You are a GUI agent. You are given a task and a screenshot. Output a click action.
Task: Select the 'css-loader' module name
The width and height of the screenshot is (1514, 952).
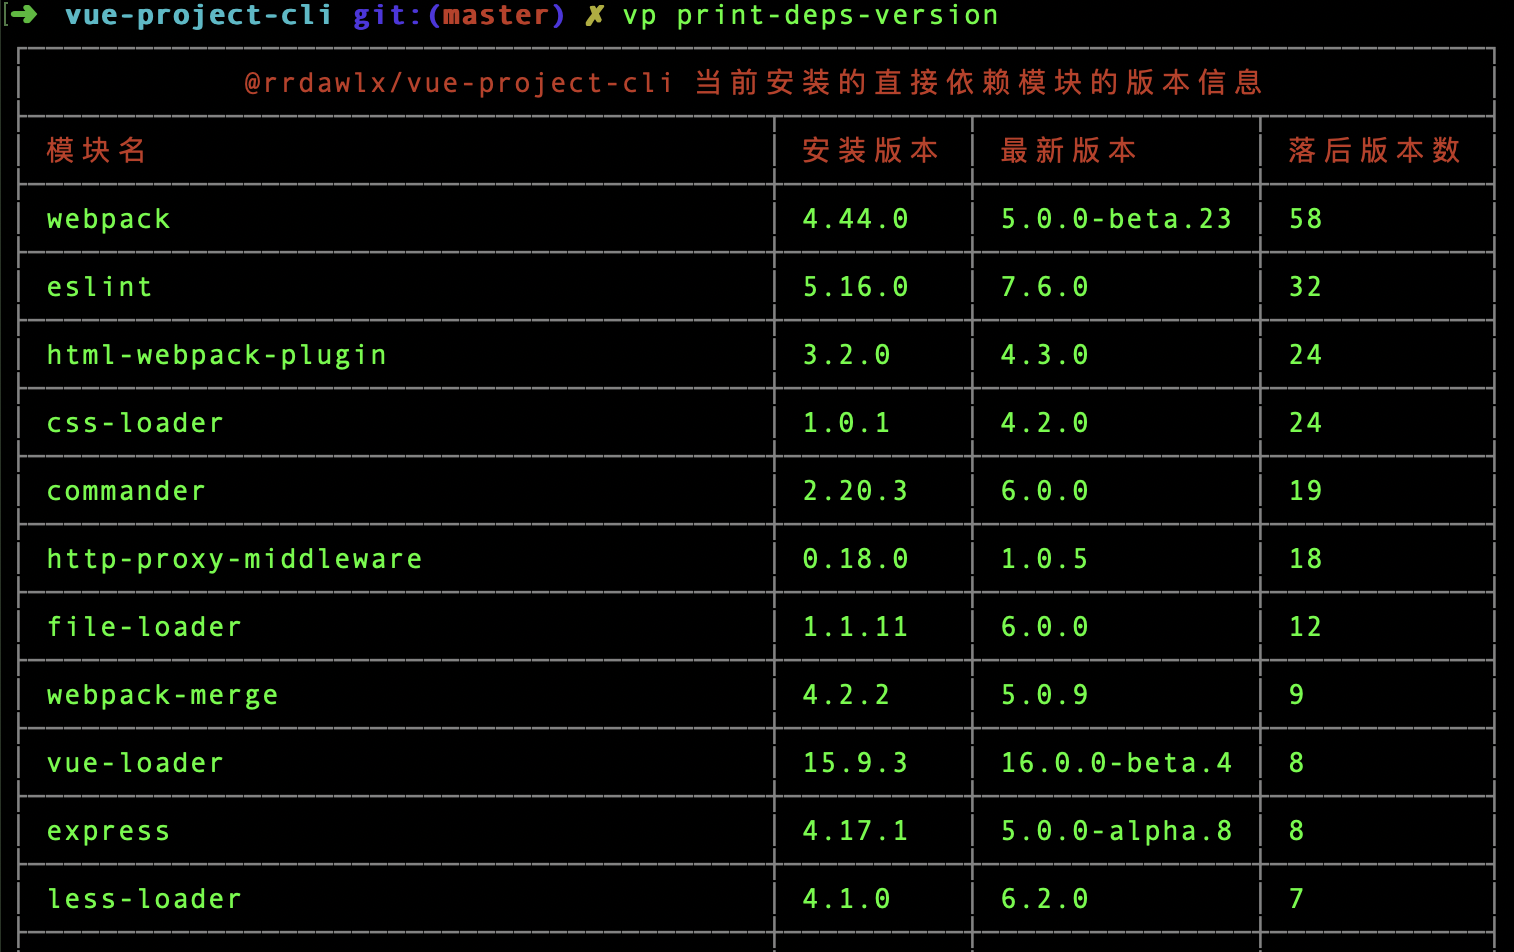136,423
